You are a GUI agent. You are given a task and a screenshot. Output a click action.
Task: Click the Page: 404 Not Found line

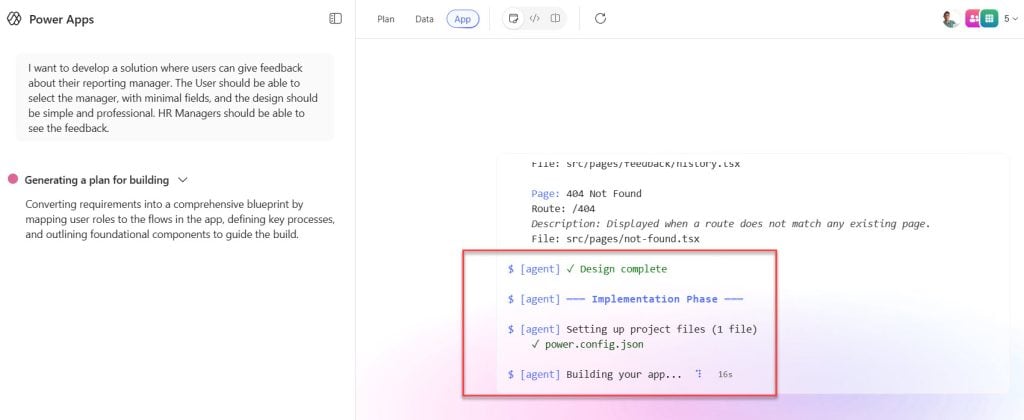pyautogui.click(x=586, y=193)
